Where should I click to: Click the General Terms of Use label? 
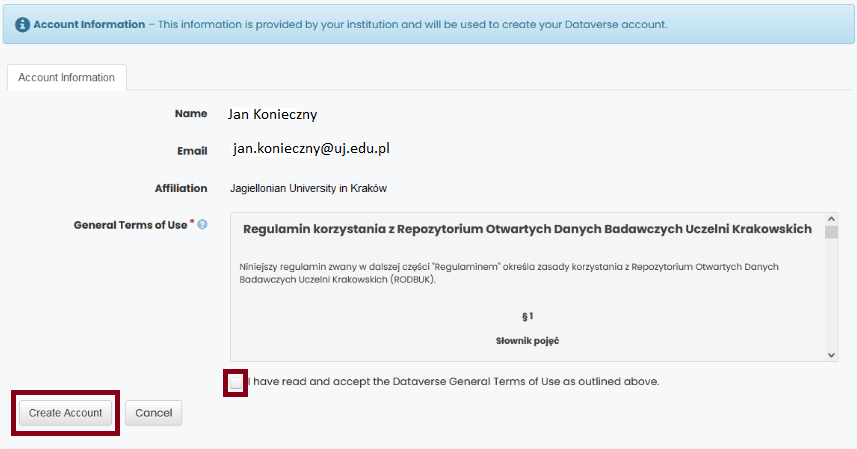point(131,225)
